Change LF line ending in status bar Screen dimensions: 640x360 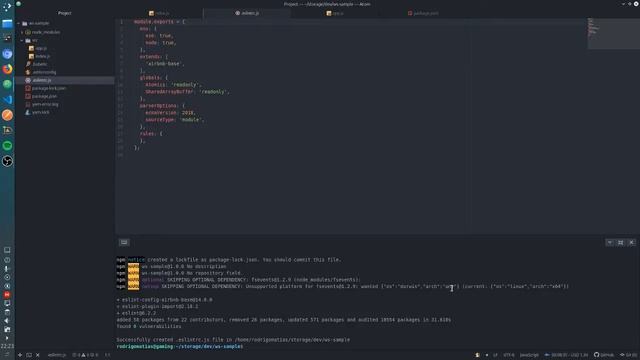point(495,355)
